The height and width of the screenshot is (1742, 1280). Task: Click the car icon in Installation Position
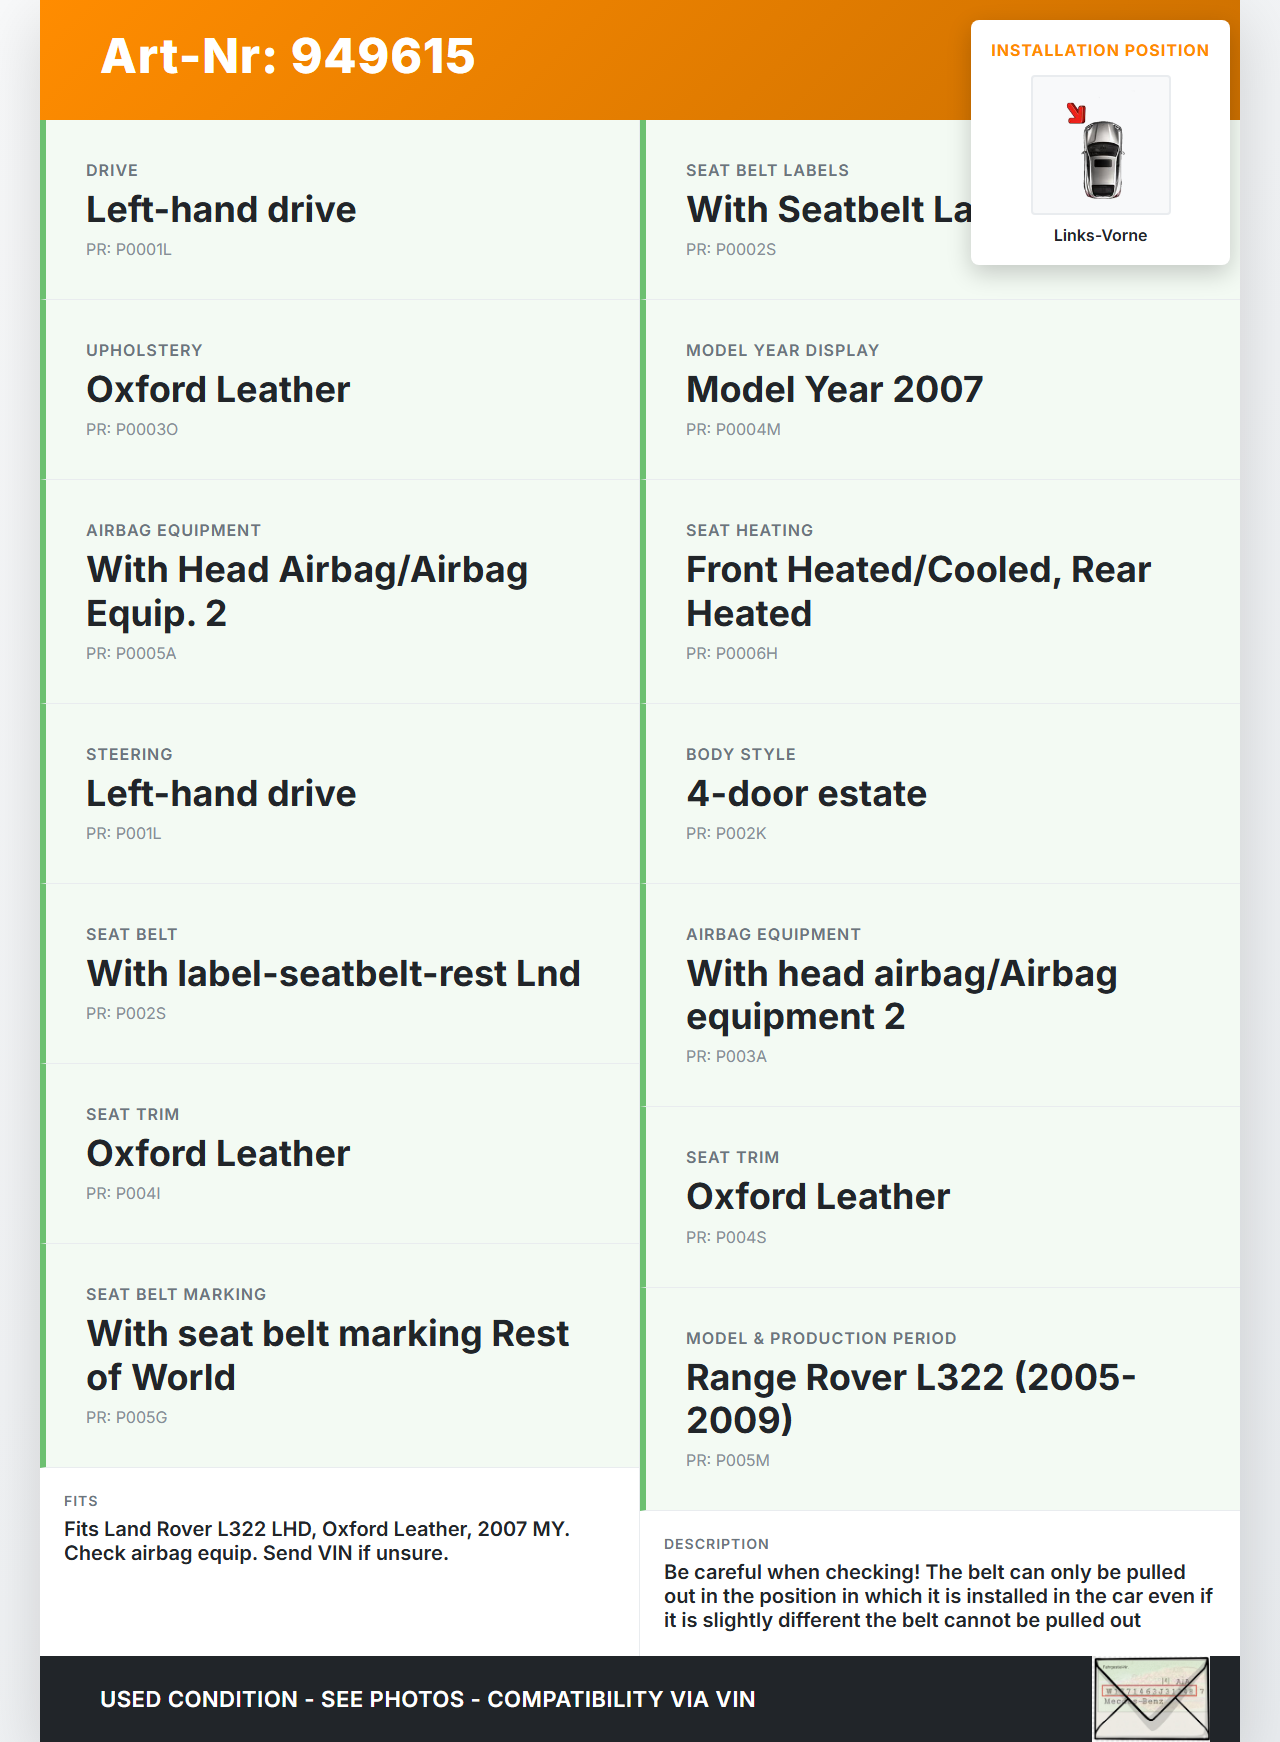[x=1102, y=158]
